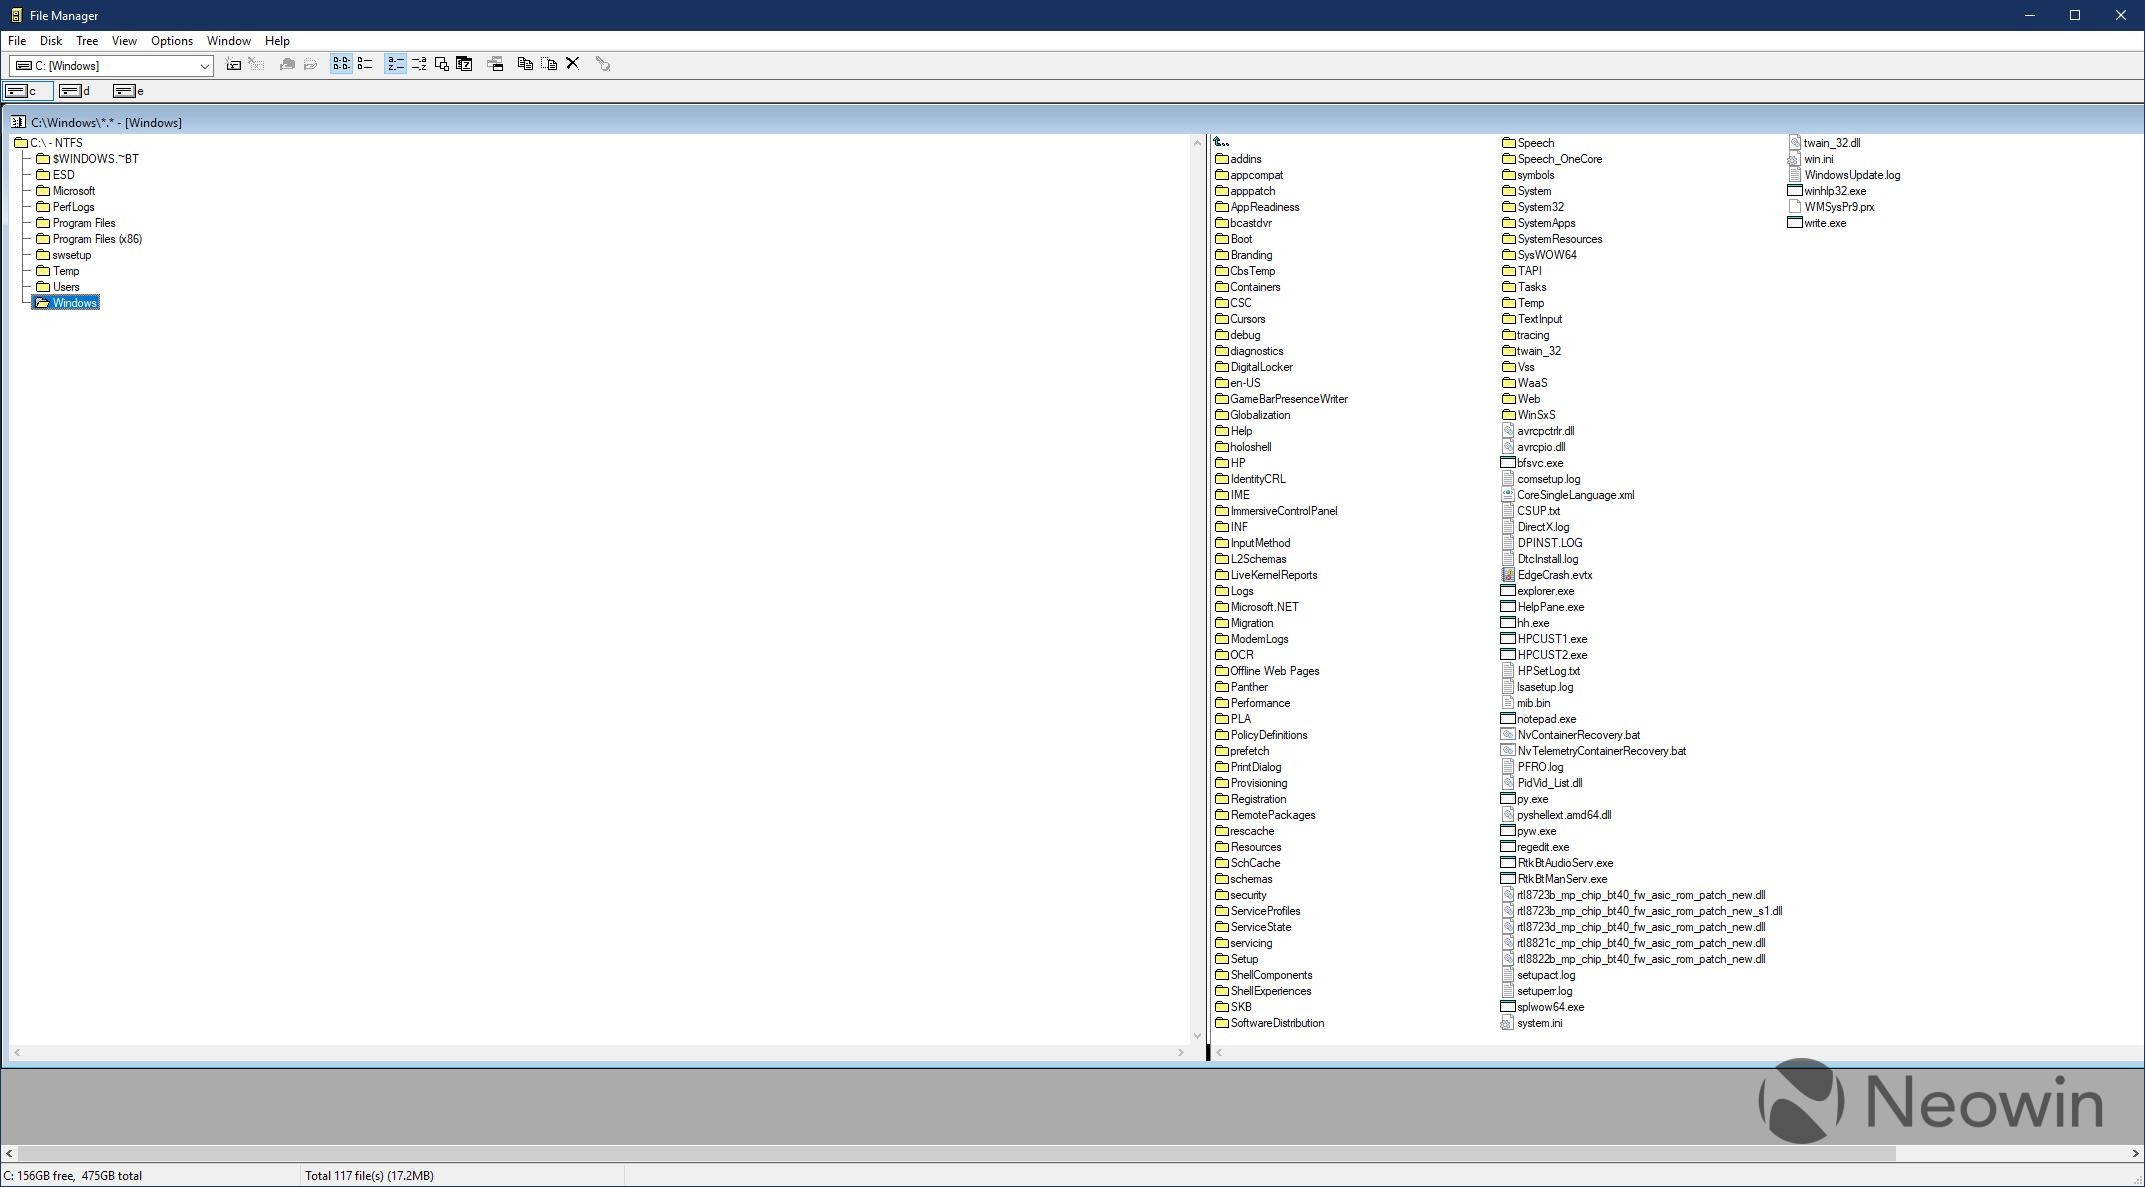Select the d drive button
Viewport: 2145px width, 1187px height.
tap(75, 91)
